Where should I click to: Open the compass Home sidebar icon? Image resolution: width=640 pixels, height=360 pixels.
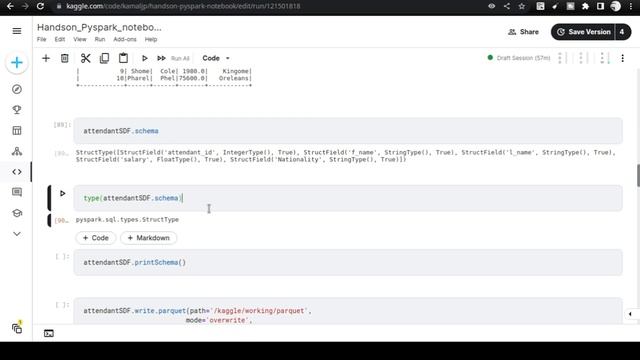17,89
